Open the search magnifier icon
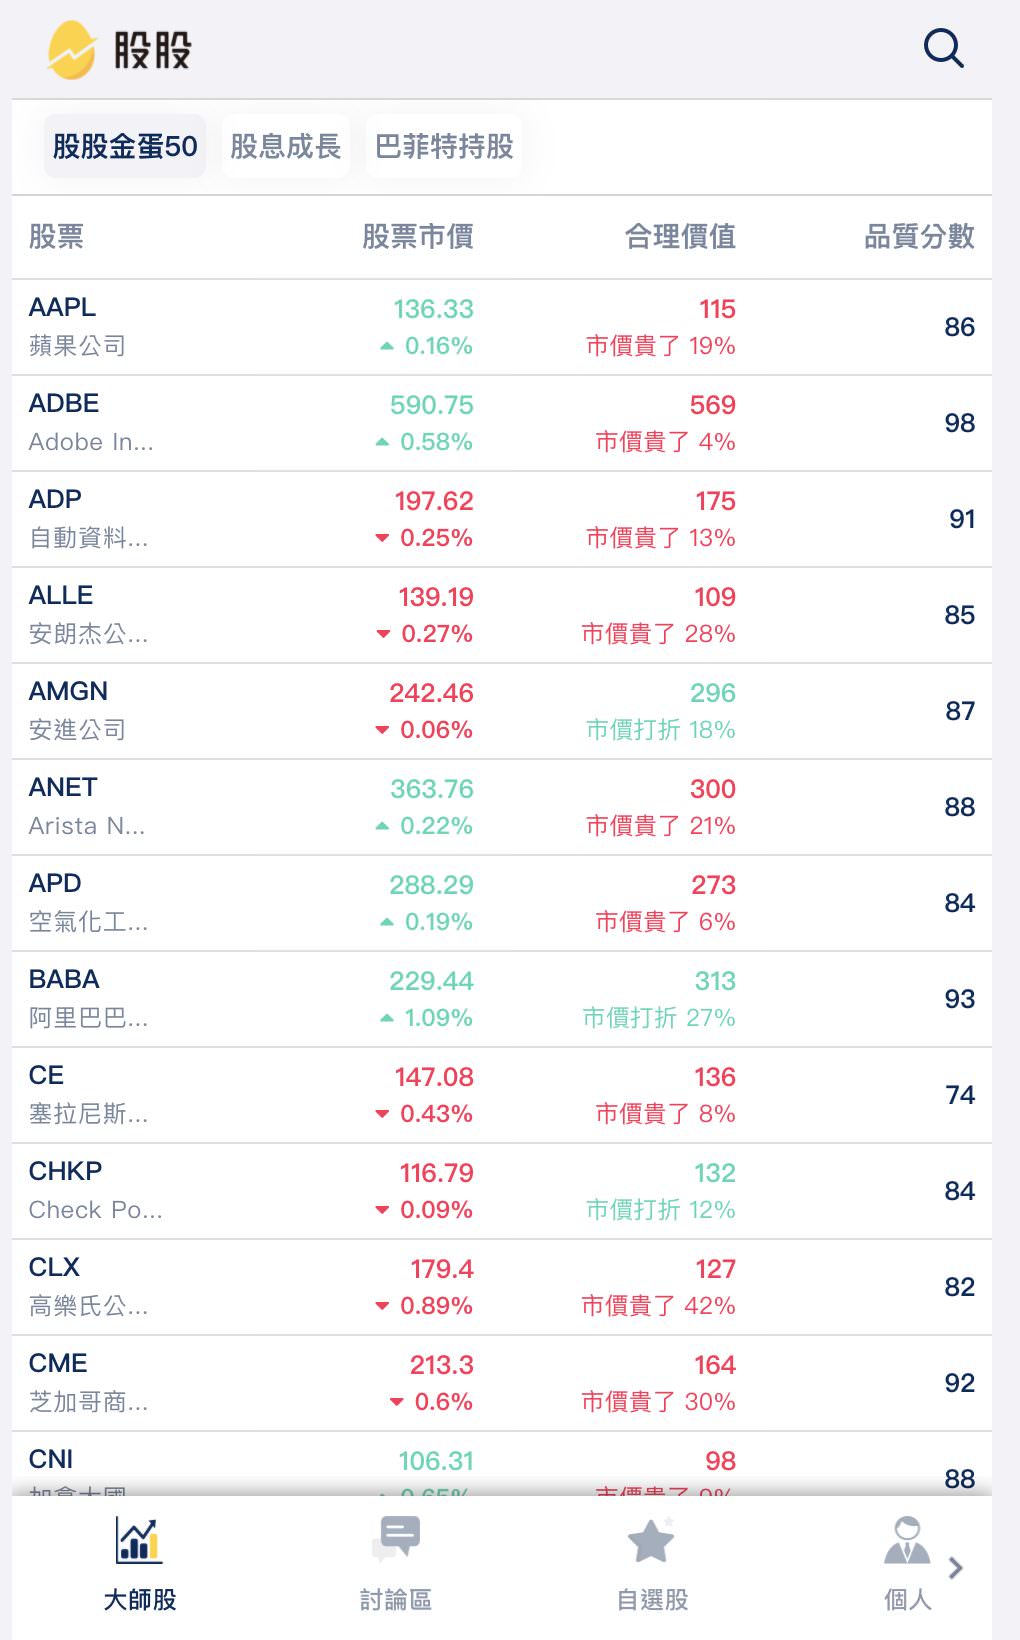Image resolution: width=1020 pixels, height=1640 pixels. coord(943,48)
